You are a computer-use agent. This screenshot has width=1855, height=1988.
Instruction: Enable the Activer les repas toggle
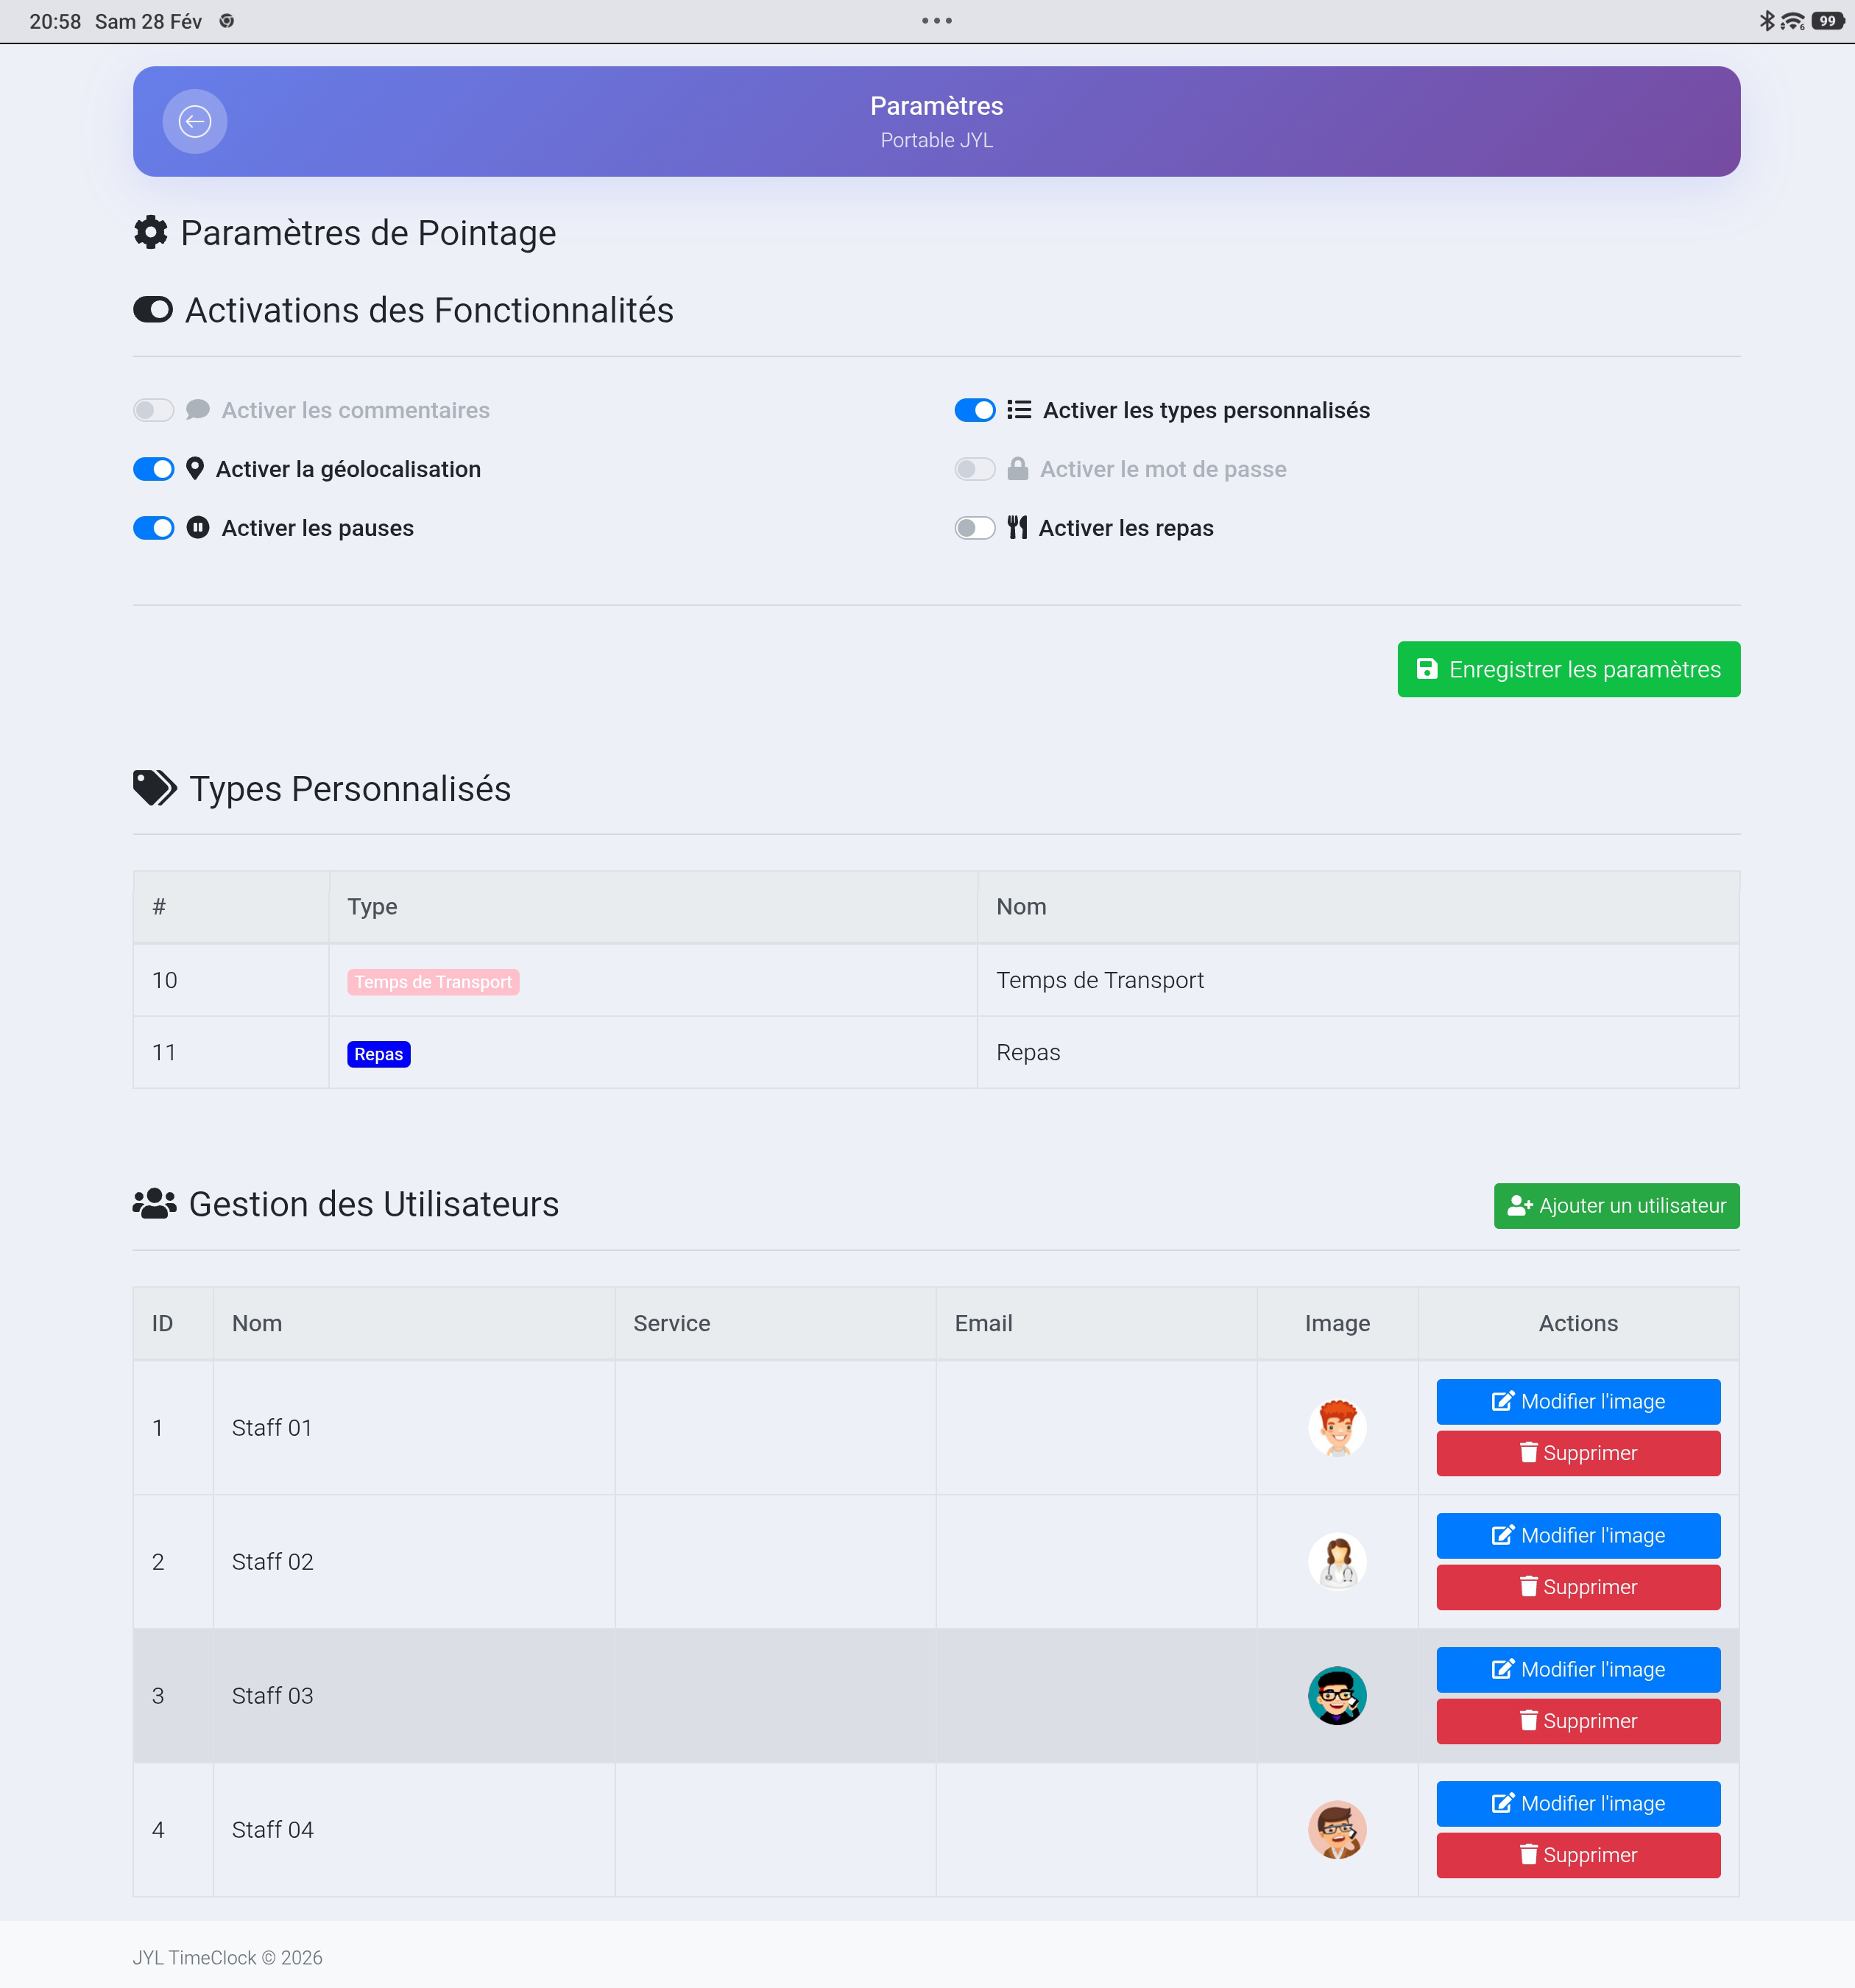coord(975,528)
